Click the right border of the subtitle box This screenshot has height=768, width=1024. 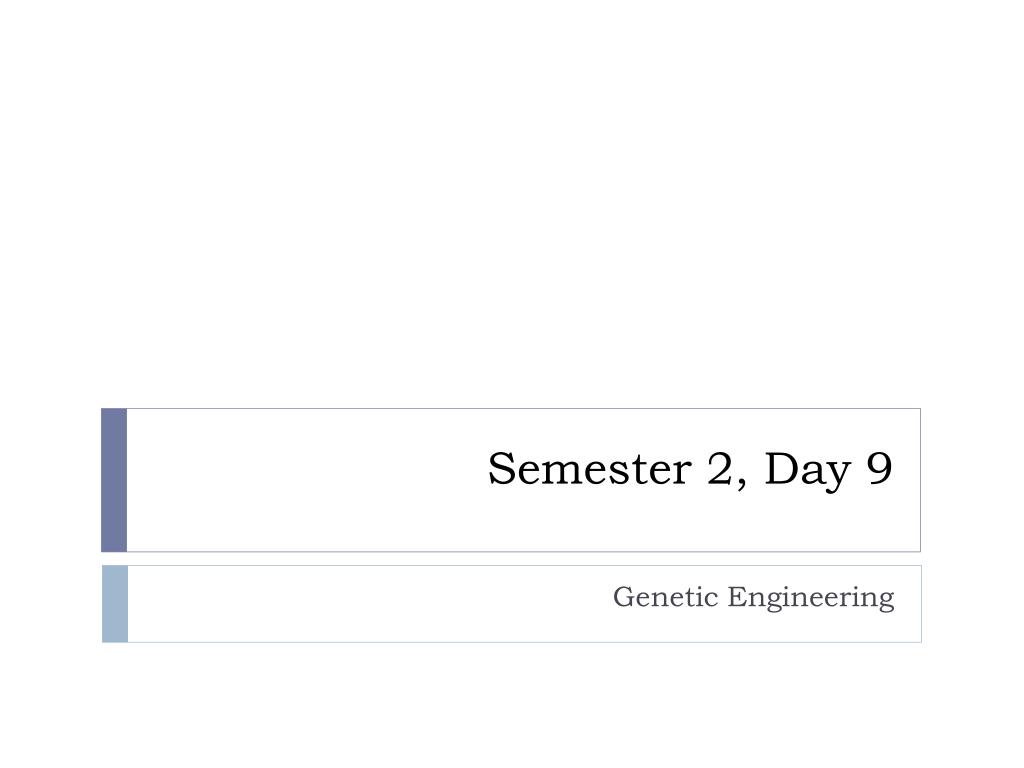921,604
